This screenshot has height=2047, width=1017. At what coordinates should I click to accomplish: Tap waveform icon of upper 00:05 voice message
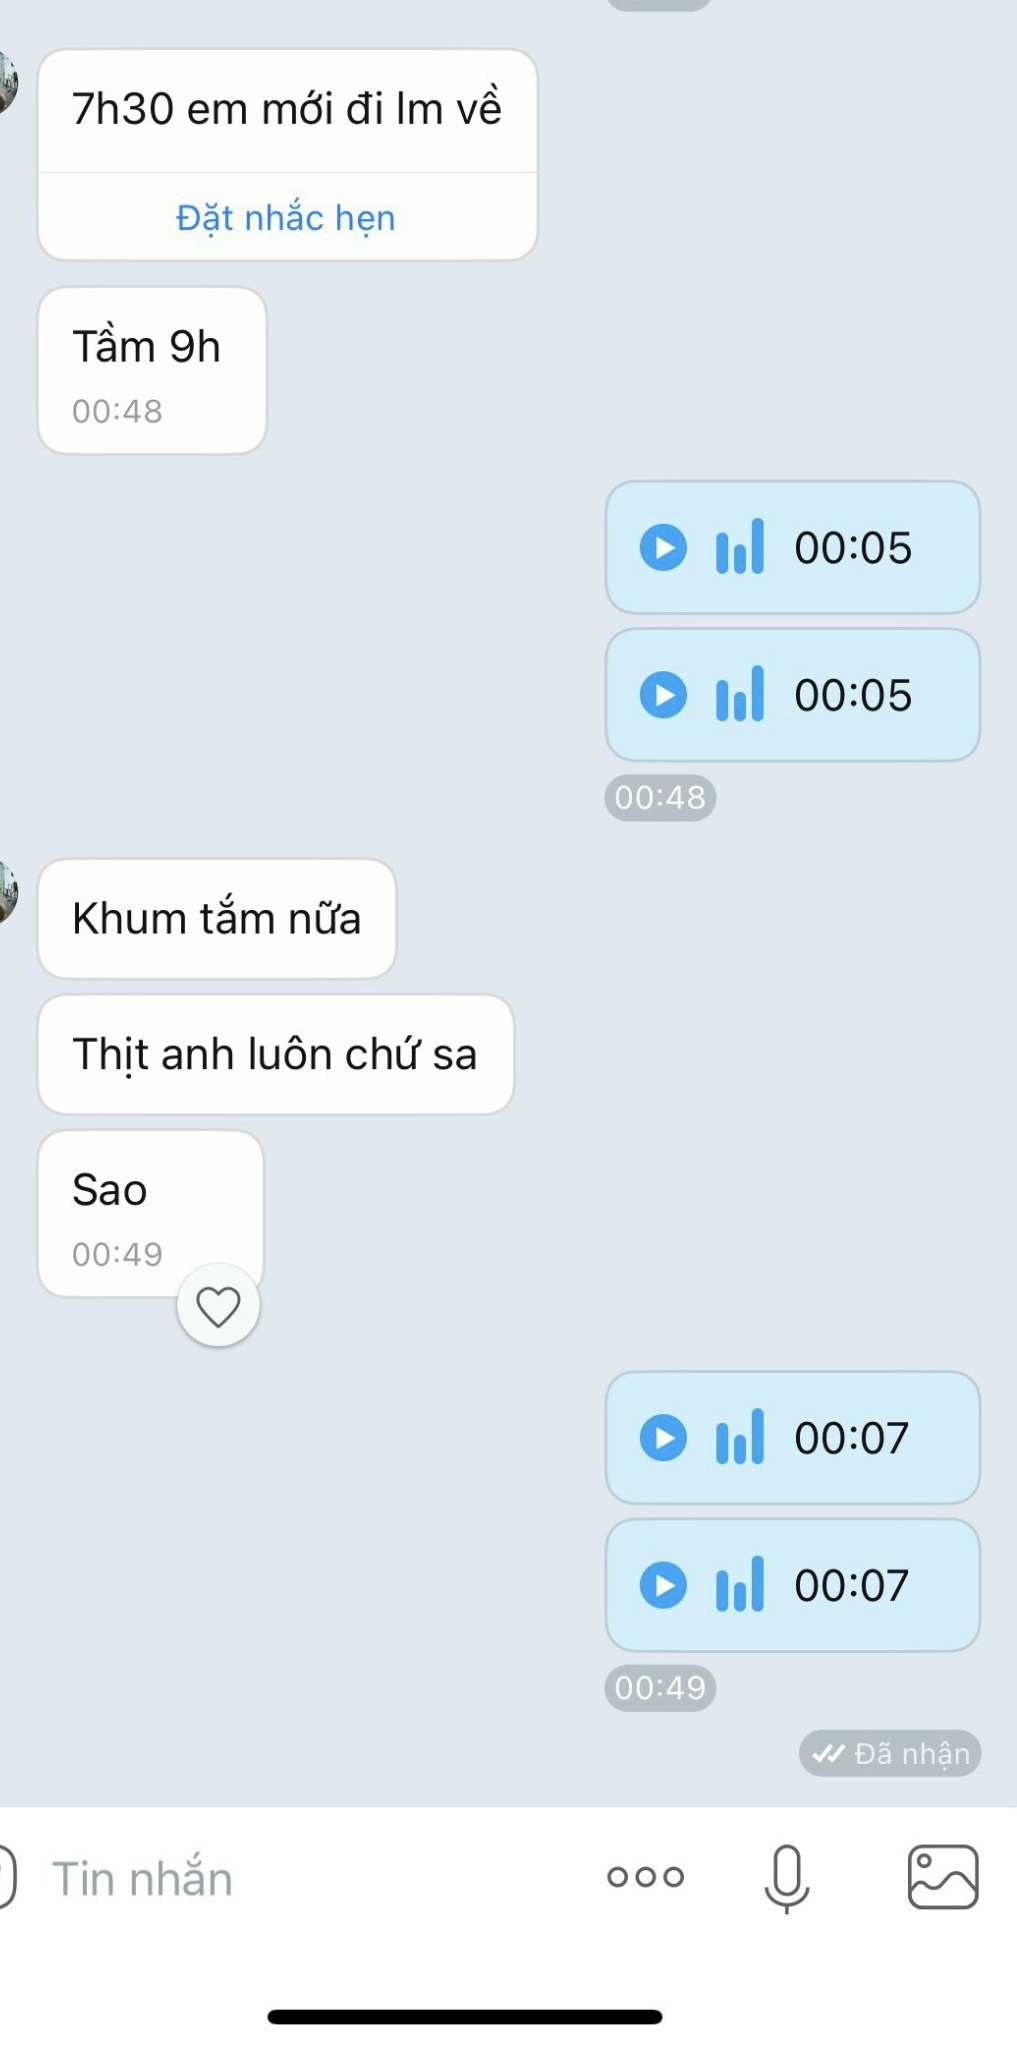click(x=740, y=548)
